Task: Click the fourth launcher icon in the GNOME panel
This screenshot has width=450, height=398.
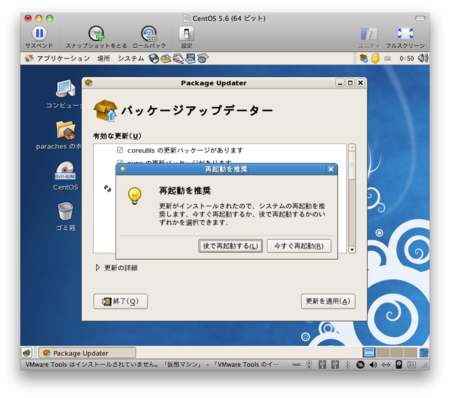Action: click(x=190, y=59)
